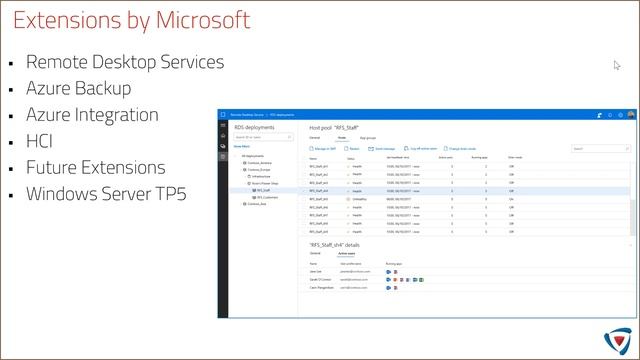Click the orange app icon in Sarah O'Connor's row
Screen dimensions: 640x360
[x=395, y=280]
